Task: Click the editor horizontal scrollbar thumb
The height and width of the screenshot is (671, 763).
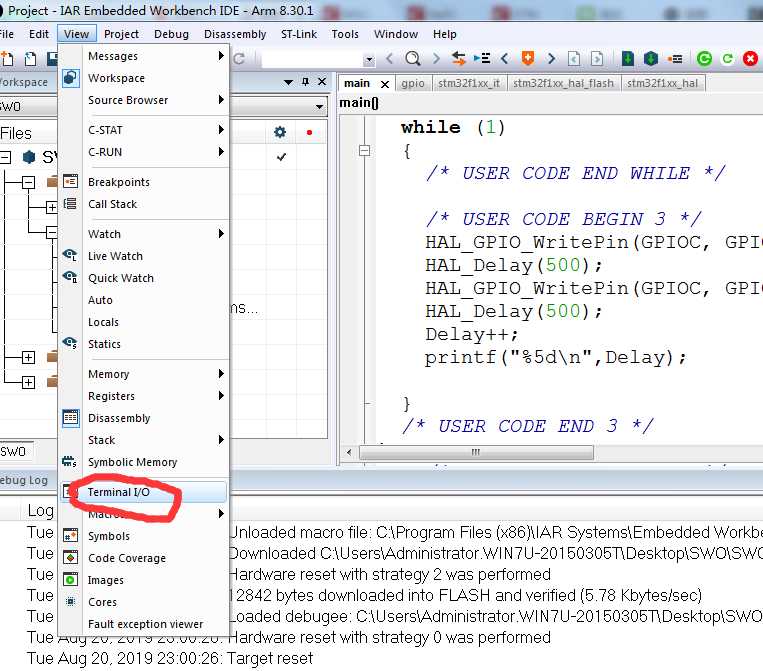Action: (476, 453)
